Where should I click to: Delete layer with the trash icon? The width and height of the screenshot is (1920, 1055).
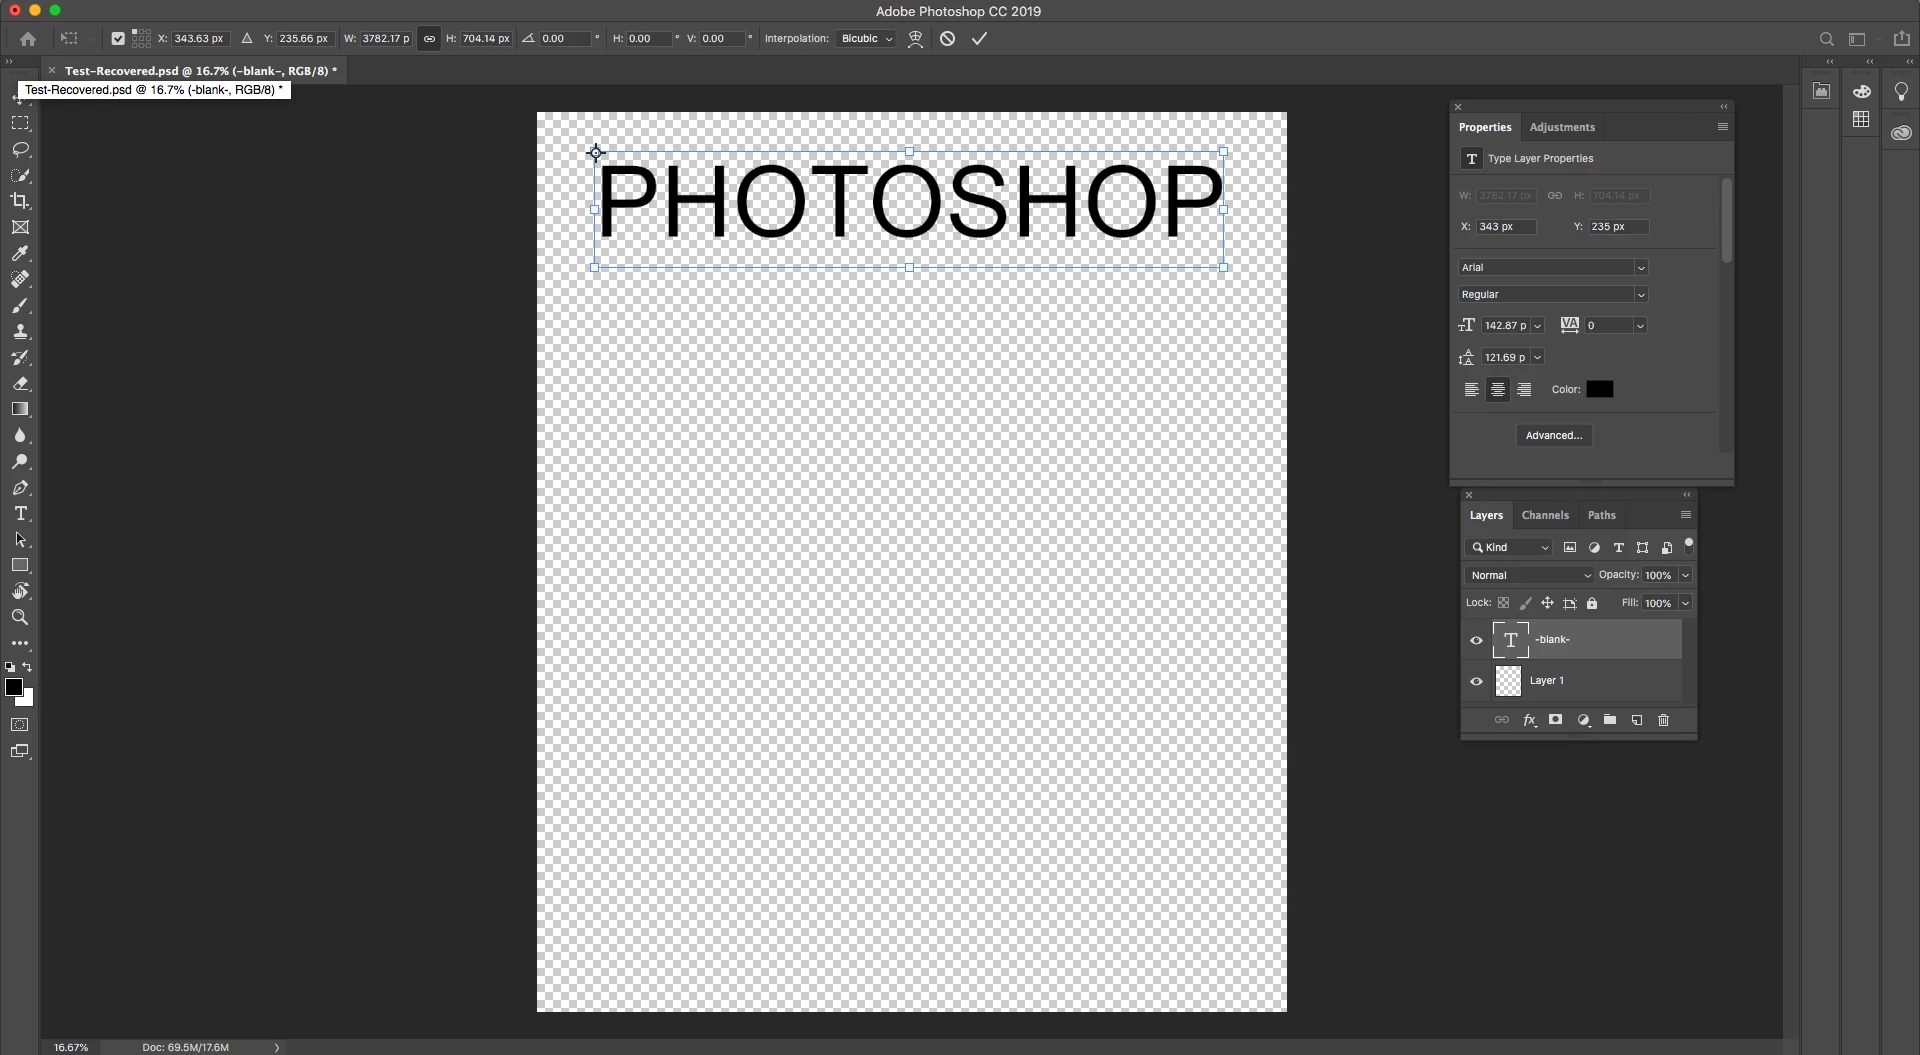point(1664,720)
